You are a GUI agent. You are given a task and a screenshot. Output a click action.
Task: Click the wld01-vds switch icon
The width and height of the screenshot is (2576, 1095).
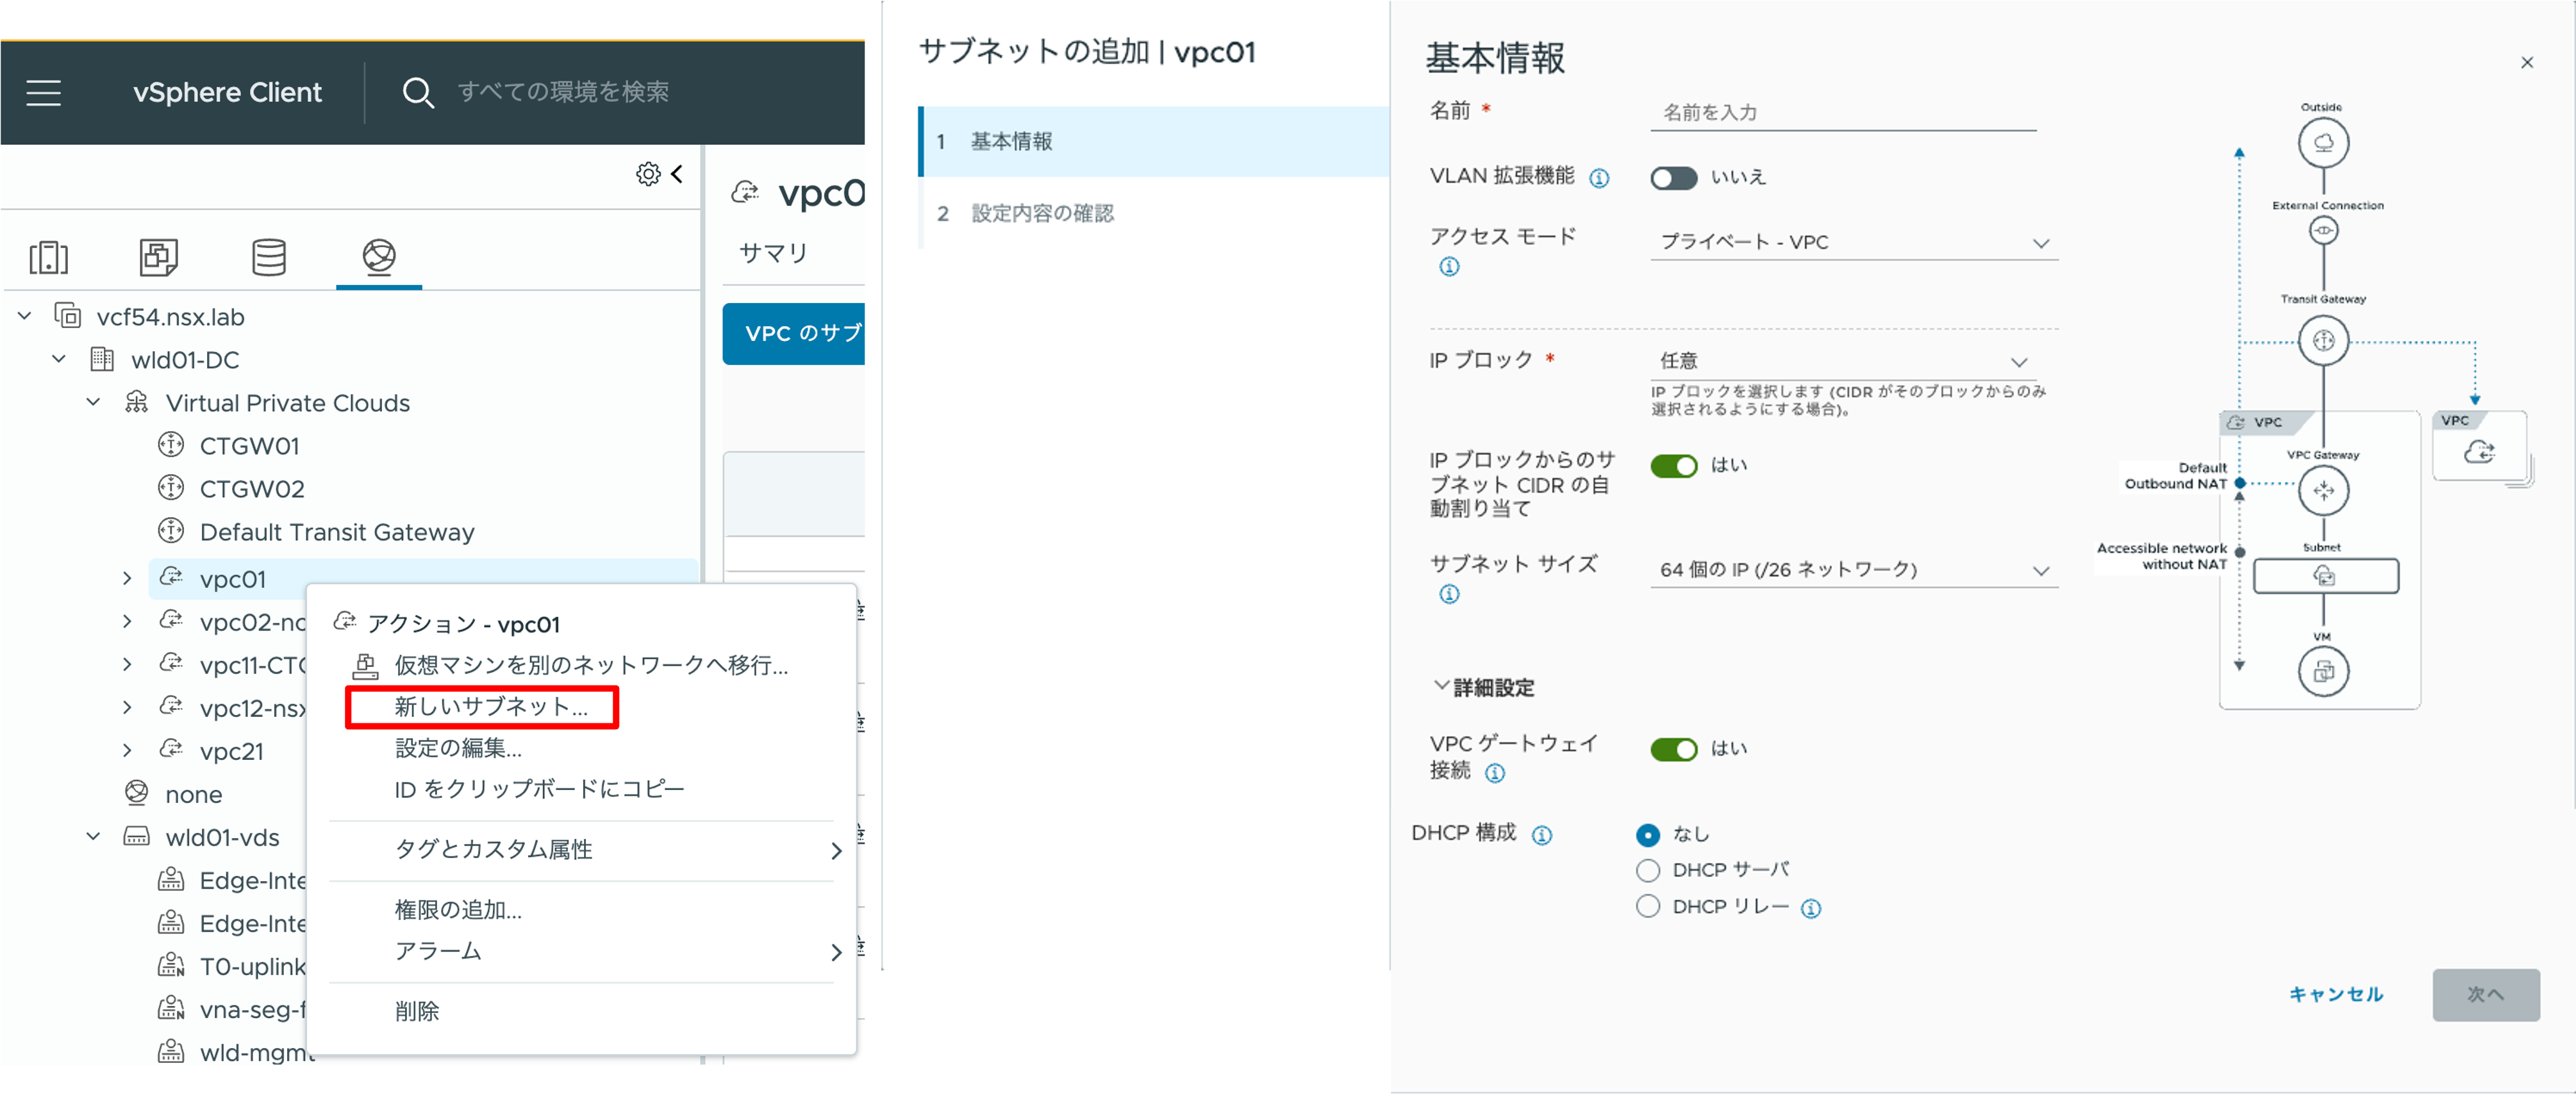coord(137,836)
